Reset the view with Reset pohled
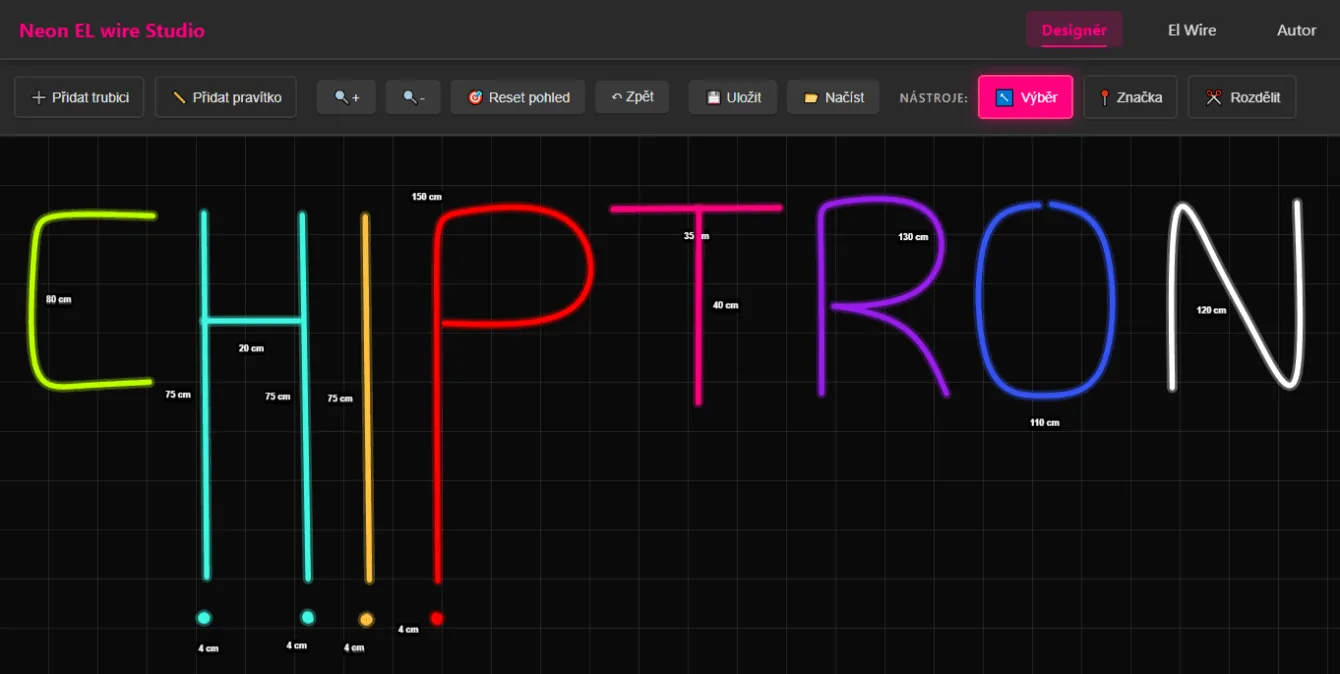Image resolution: width=1340 pixels, height=674 pixels. click(x=518, y=97)
